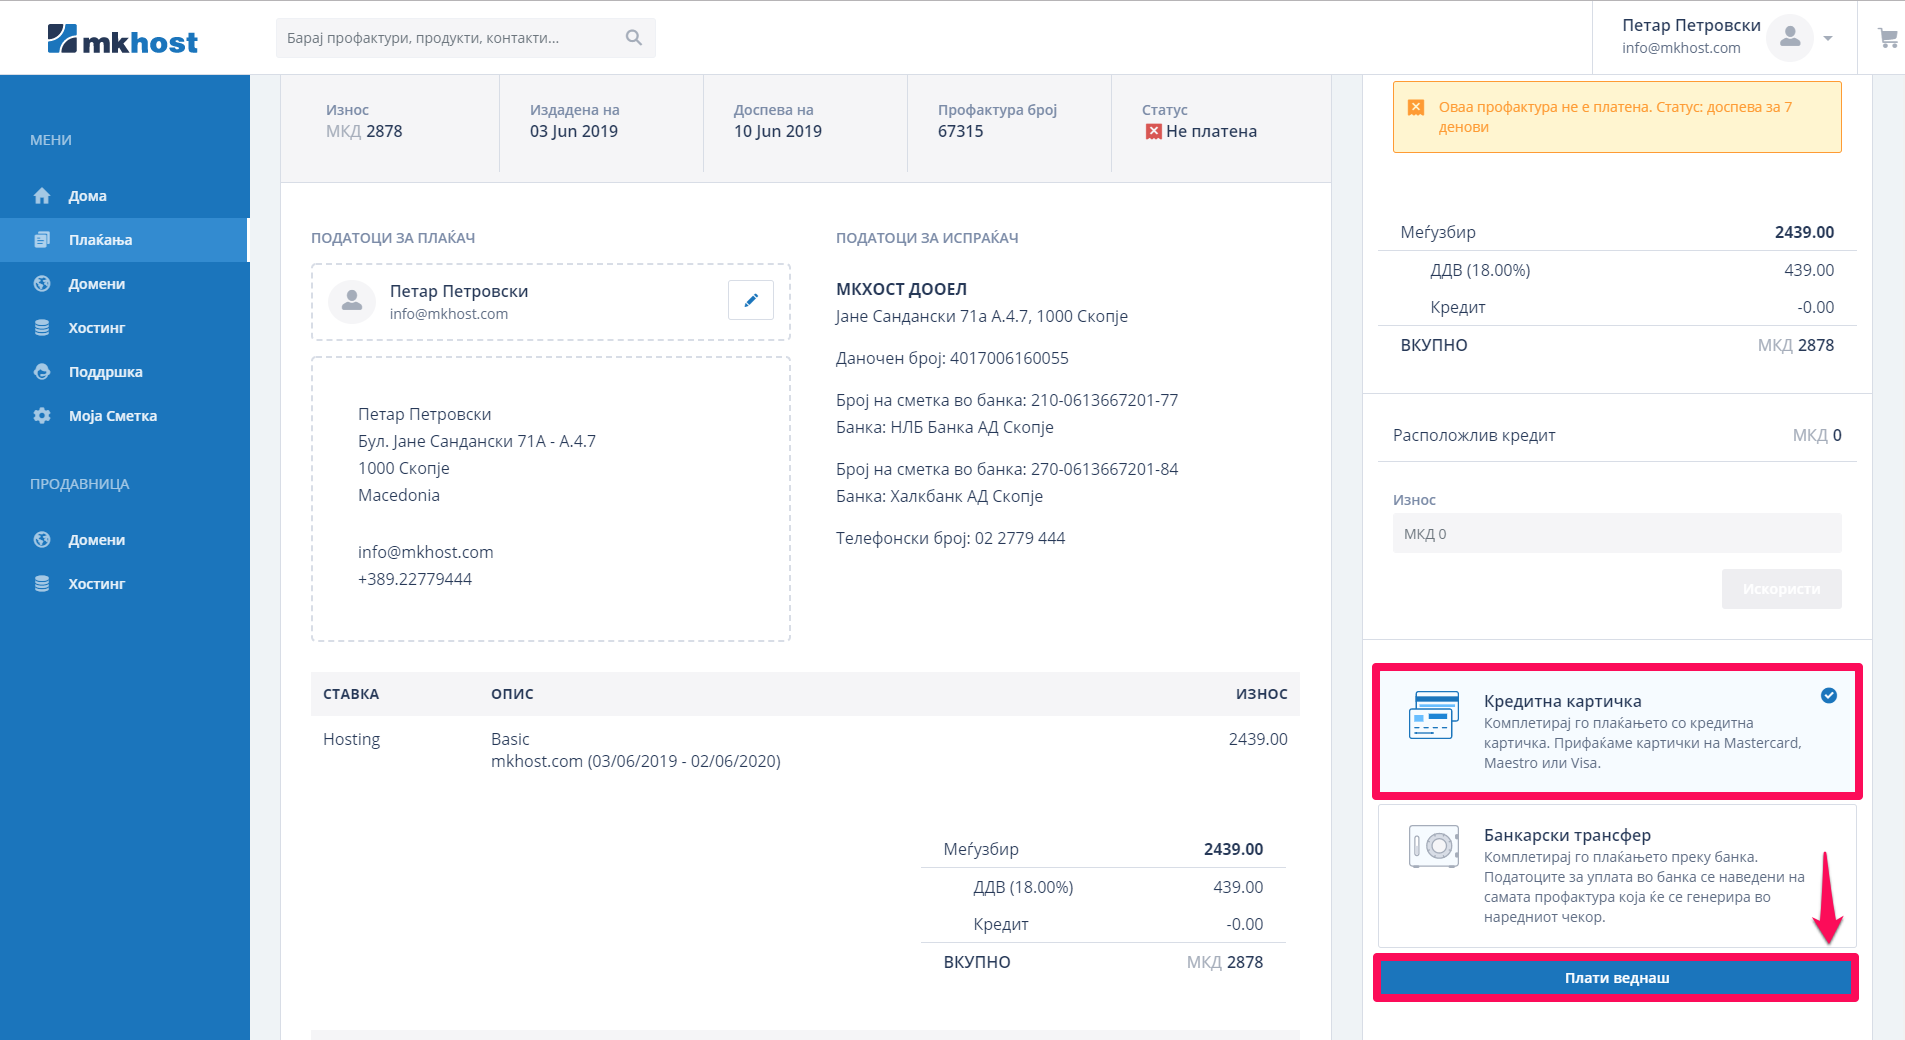The width and height of the screenshot is (1905, 1040).
Task: Open the shopping cart
Action: (1887, 38)
